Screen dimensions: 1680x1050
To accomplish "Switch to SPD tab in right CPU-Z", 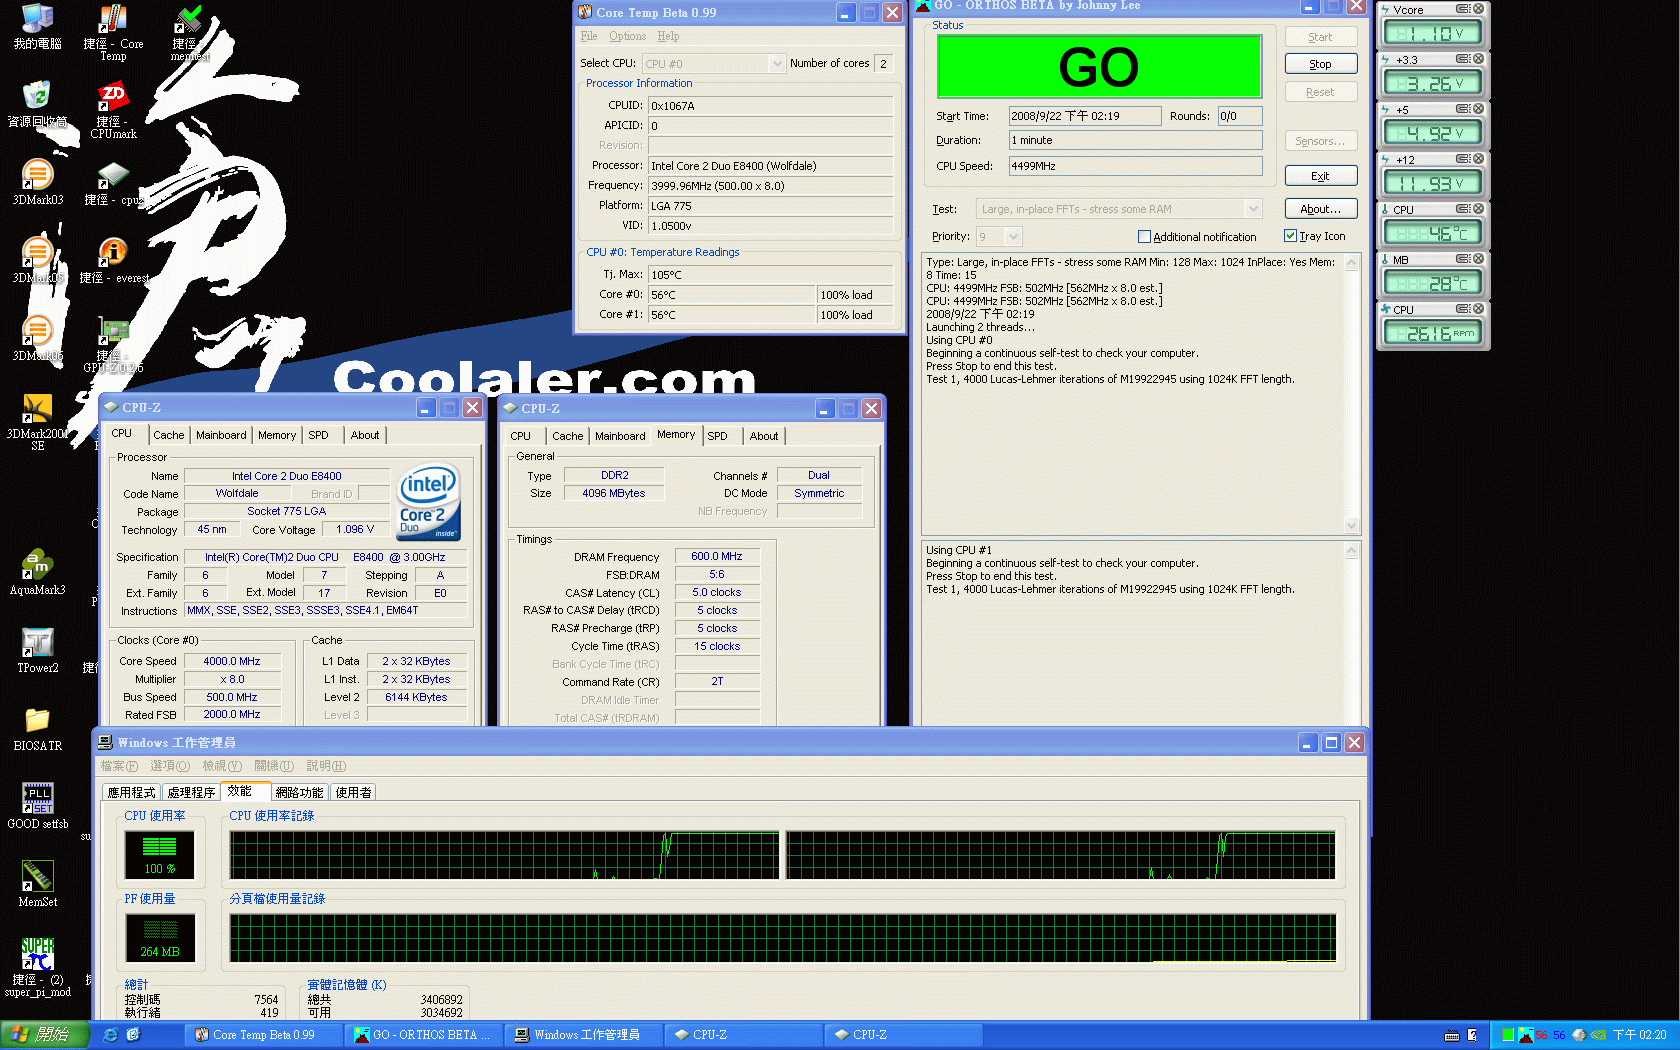I will click(x=717, y=436).
